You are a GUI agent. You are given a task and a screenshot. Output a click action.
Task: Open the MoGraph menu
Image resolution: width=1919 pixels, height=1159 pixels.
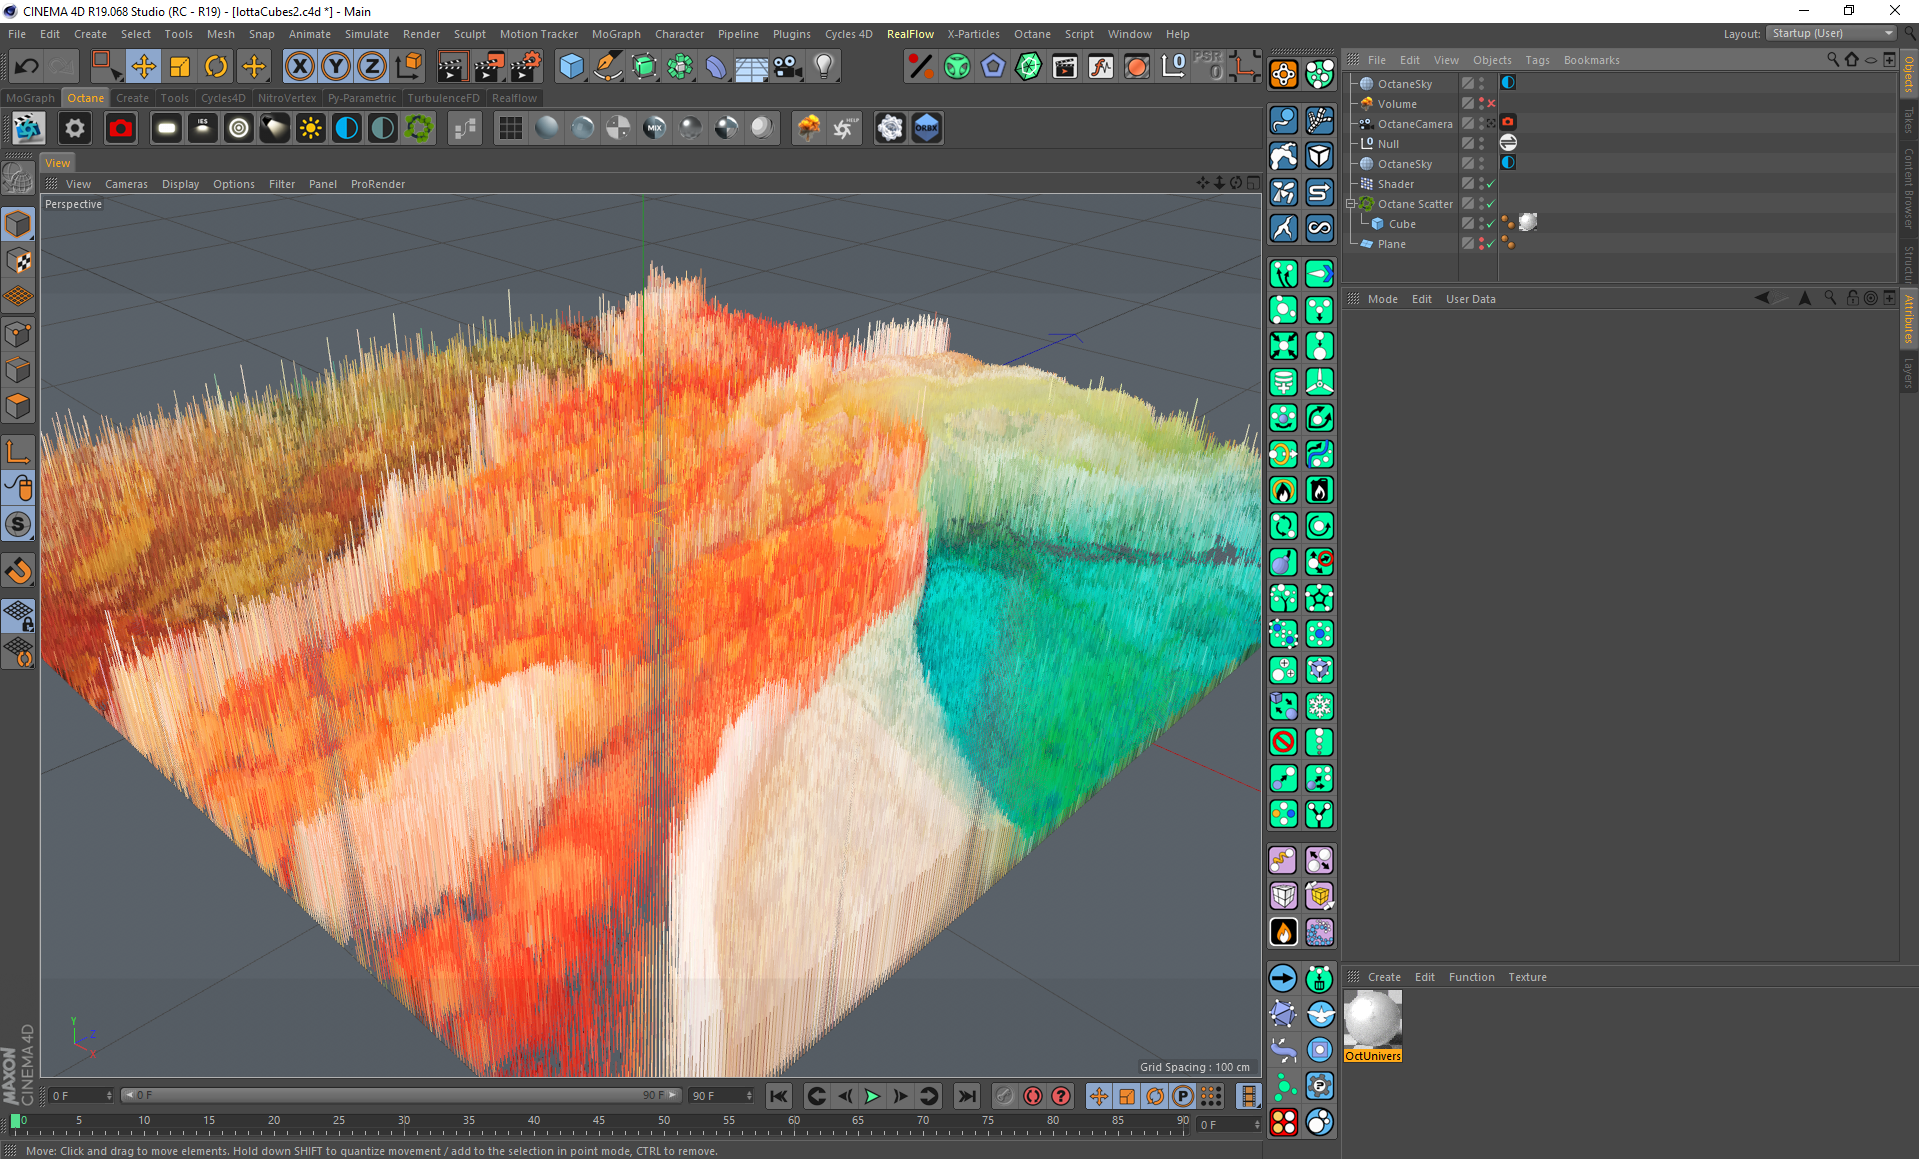coord(615,34)
